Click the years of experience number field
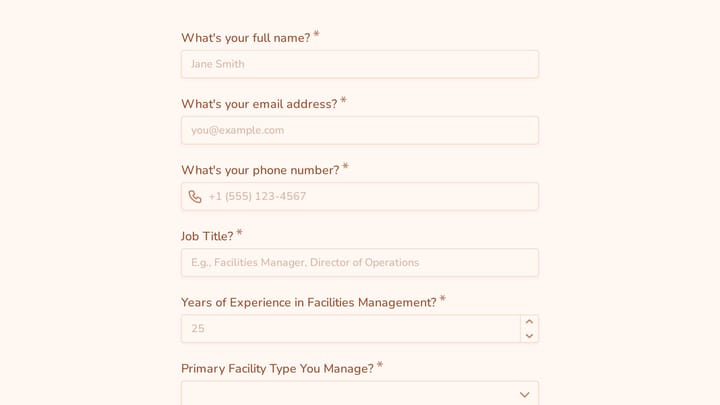 coord(351,329)
